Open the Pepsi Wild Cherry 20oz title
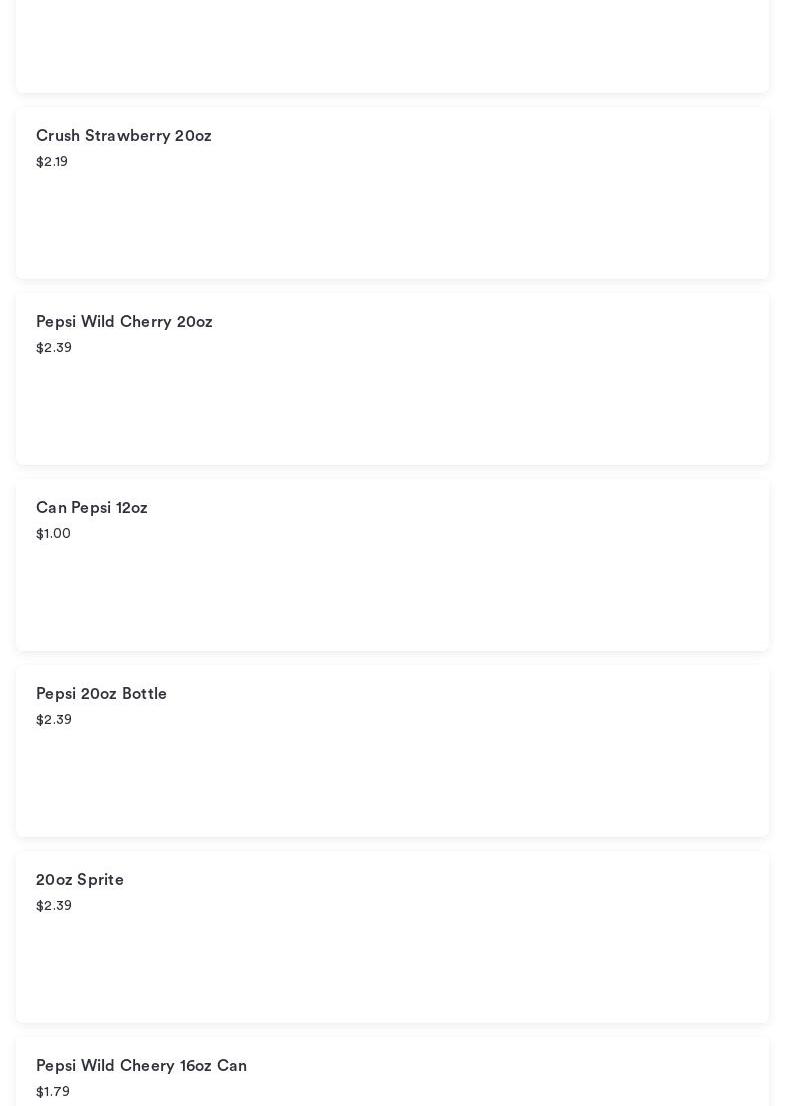785x1106 pixels. coord(124,322)
